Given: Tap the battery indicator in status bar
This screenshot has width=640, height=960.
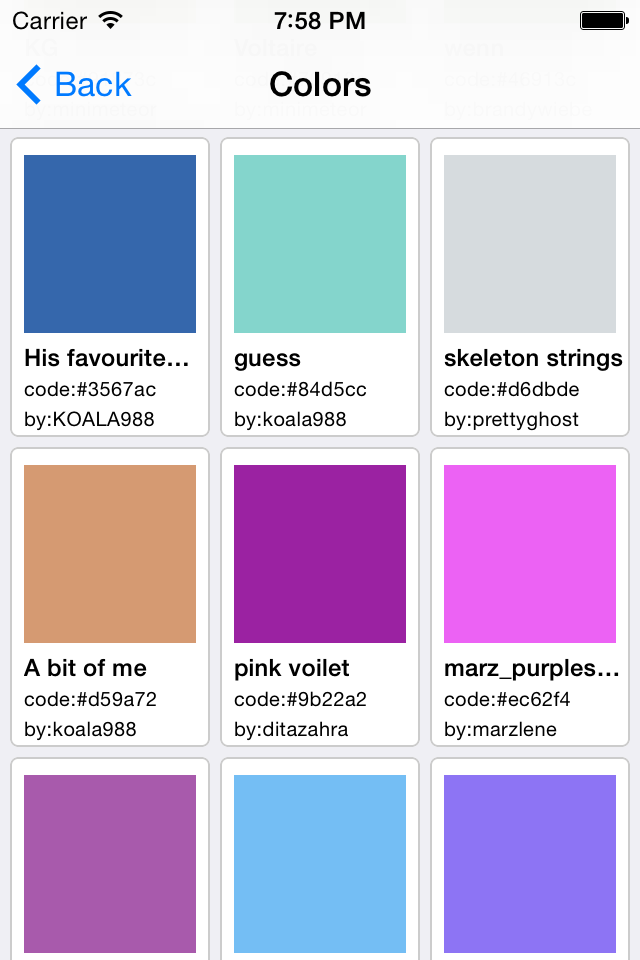Looking at the screenshot, I should click(604, 21).
